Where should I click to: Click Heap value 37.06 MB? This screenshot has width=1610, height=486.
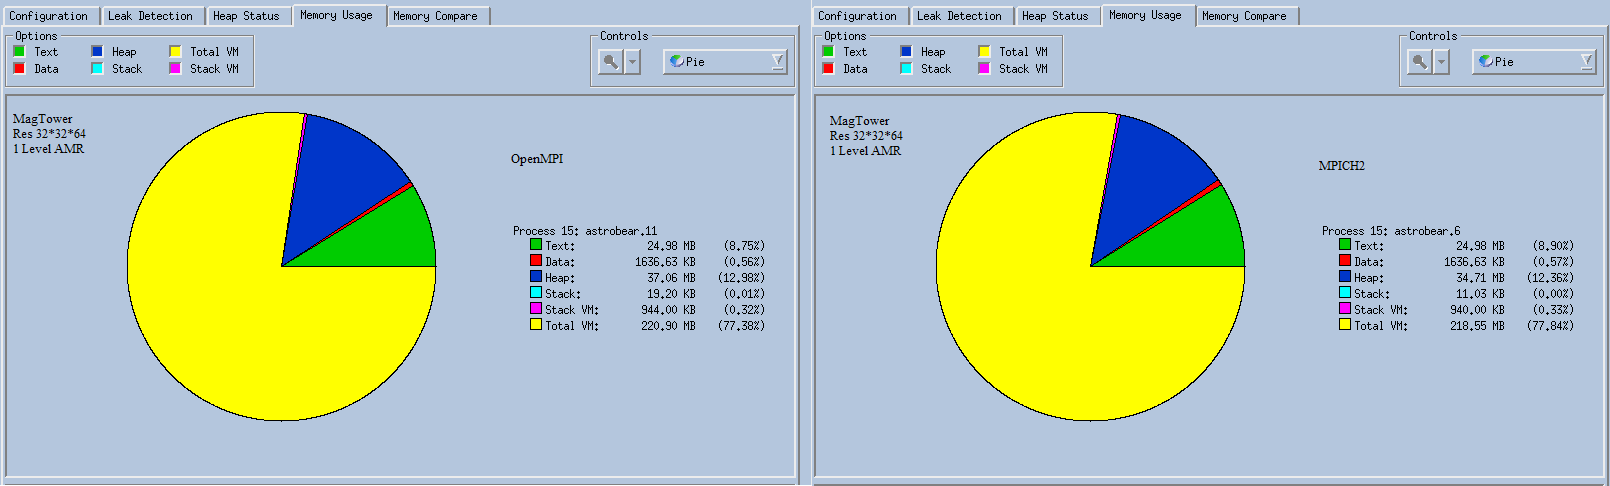coord(671,278)
